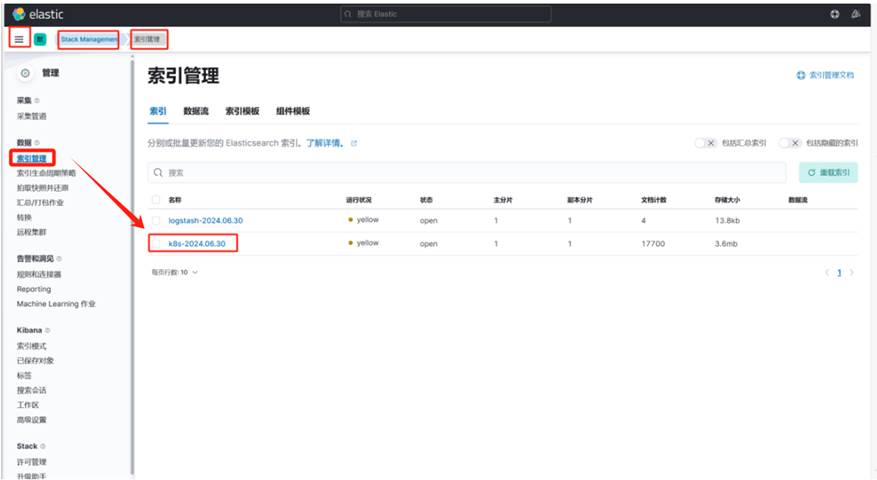
Task: Open 索引生命周期策略 in sidebar
Action: [46, 173]
